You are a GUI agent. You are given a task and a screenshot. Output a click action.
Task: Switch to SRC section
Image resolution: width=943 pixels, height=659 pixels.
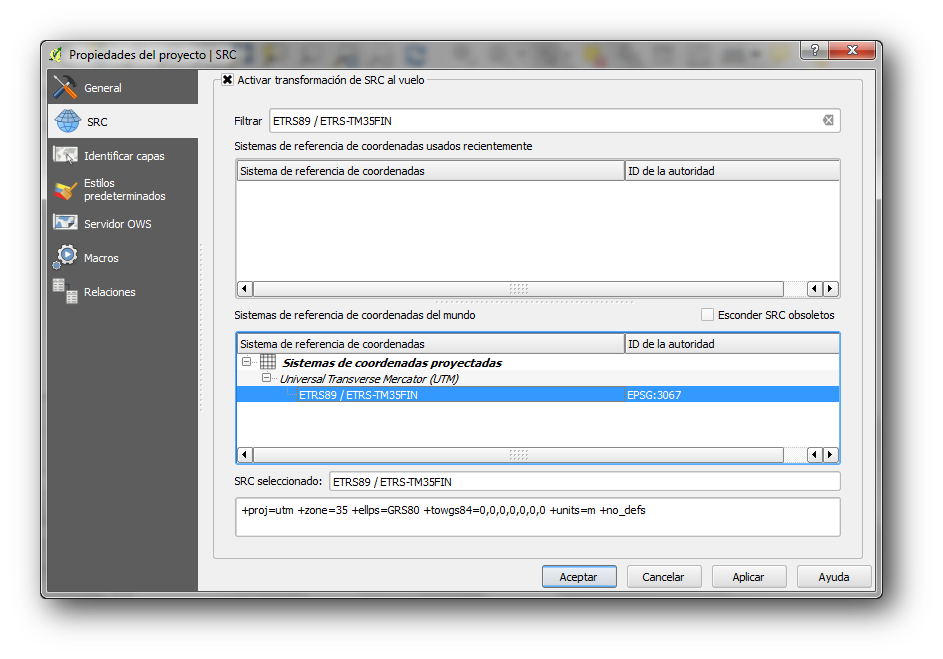click(x=123, y=121)
